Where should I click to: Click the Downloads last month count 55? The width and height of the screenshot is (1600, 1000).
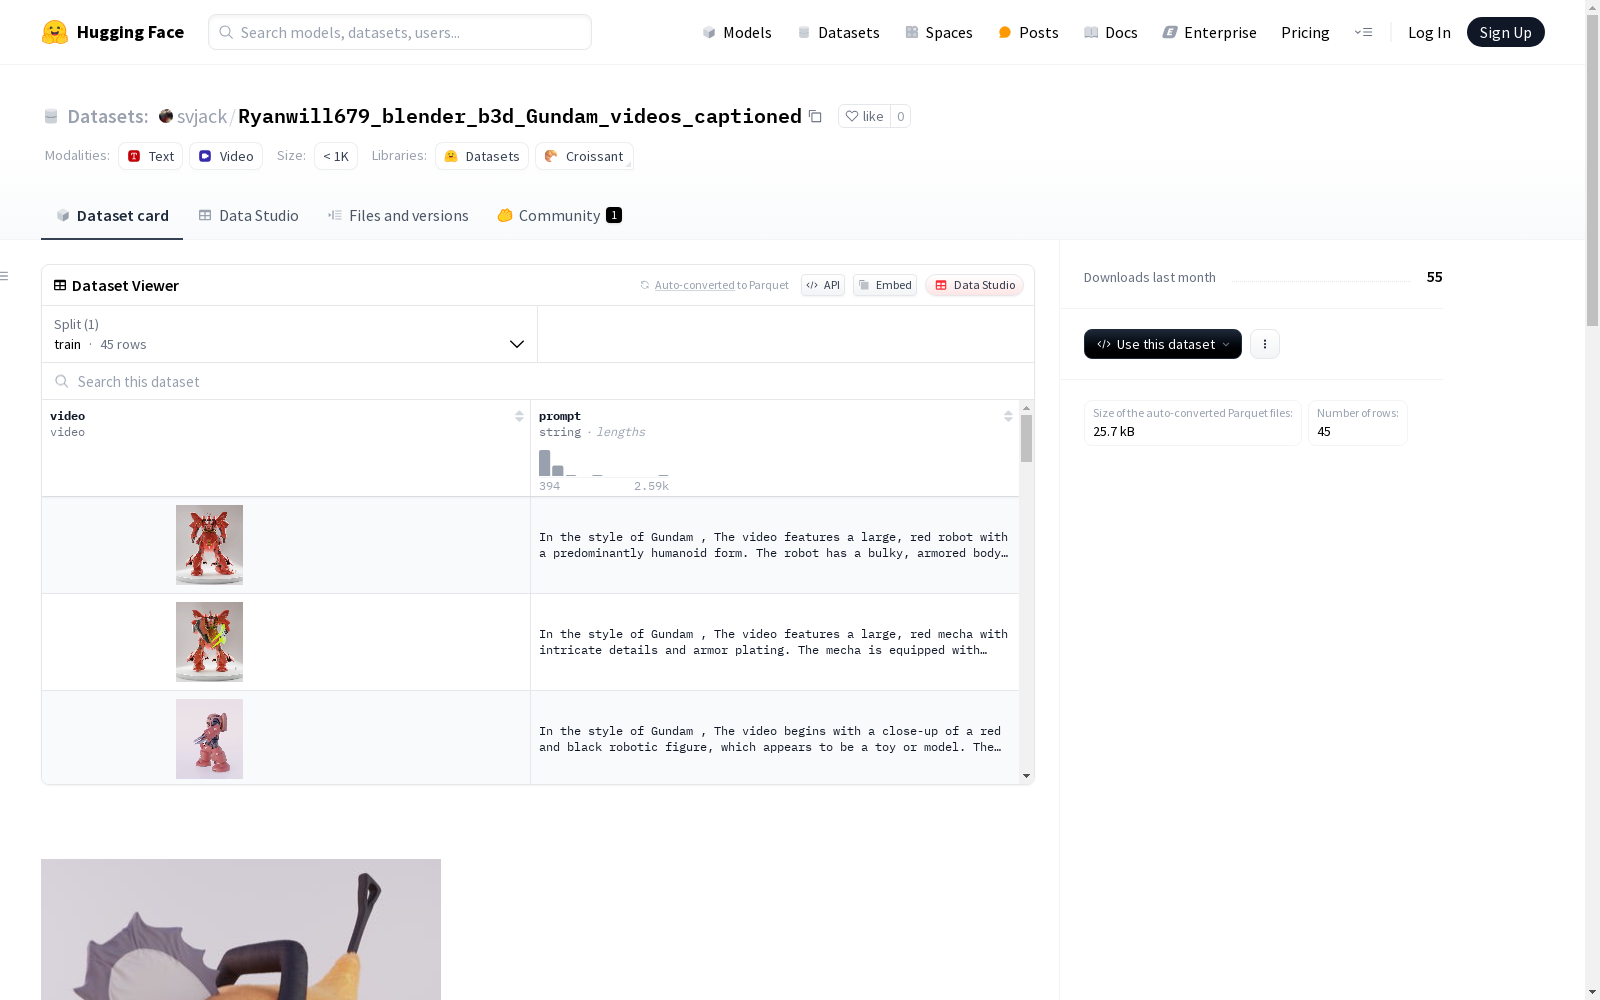tap(1434, 277)
